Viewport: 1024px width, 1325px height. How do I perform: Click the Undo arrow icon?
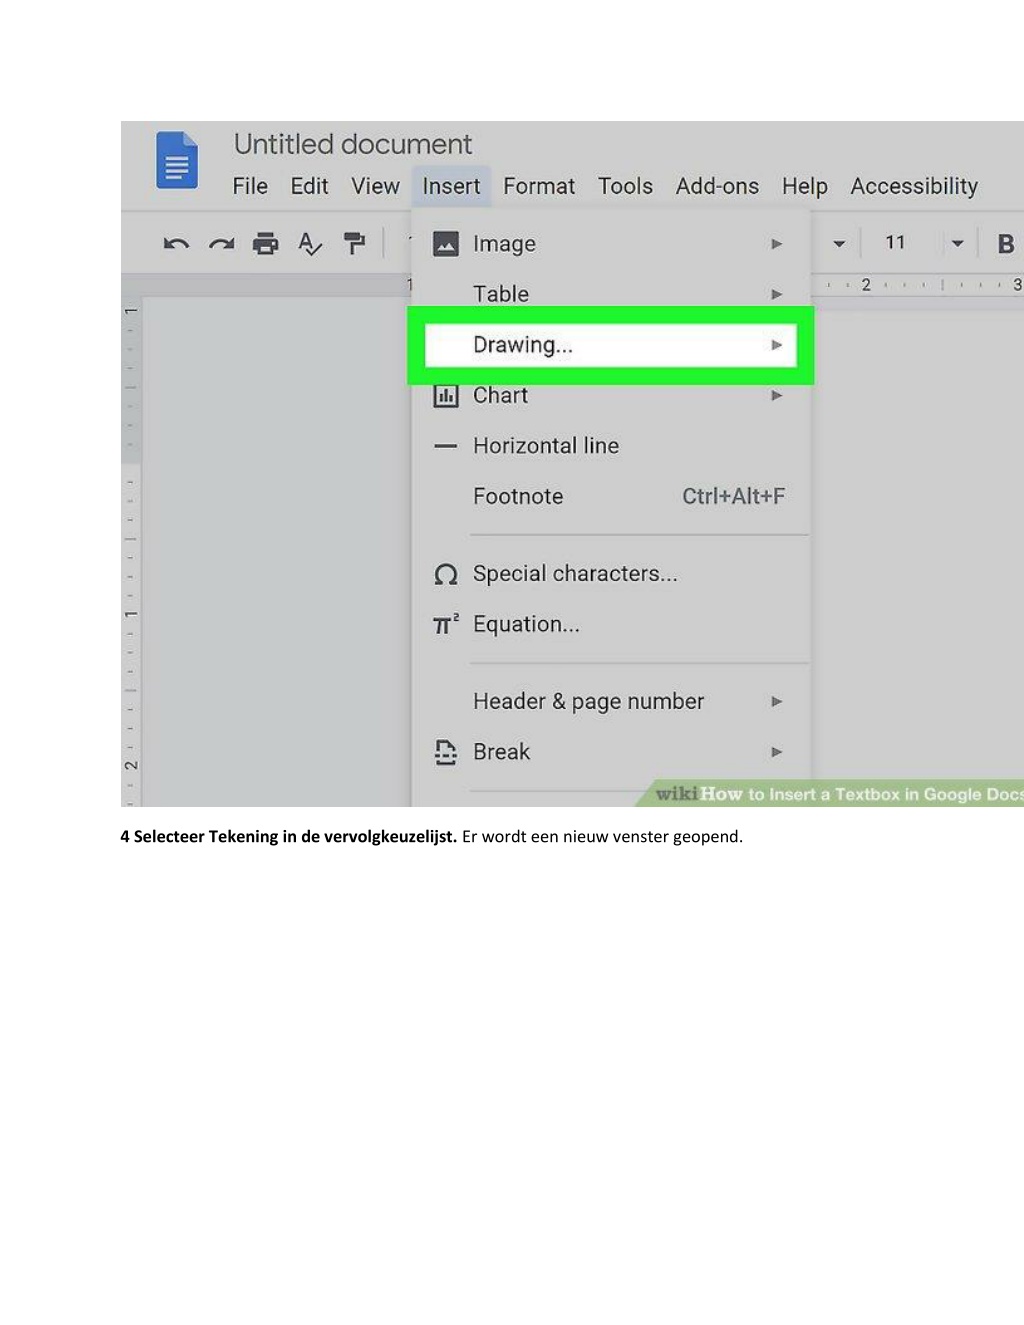[176, 243]
